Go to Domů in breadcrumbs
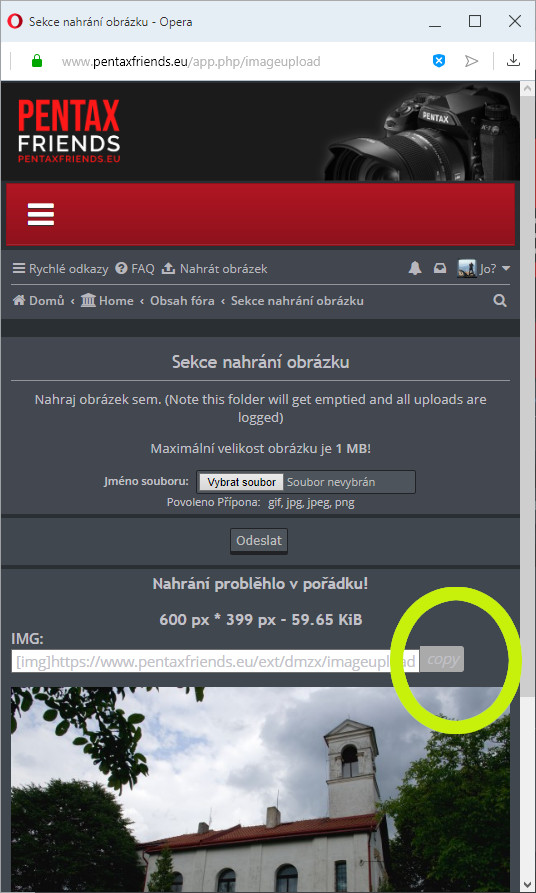Screen dimensions: 536x893 (39, 301)
